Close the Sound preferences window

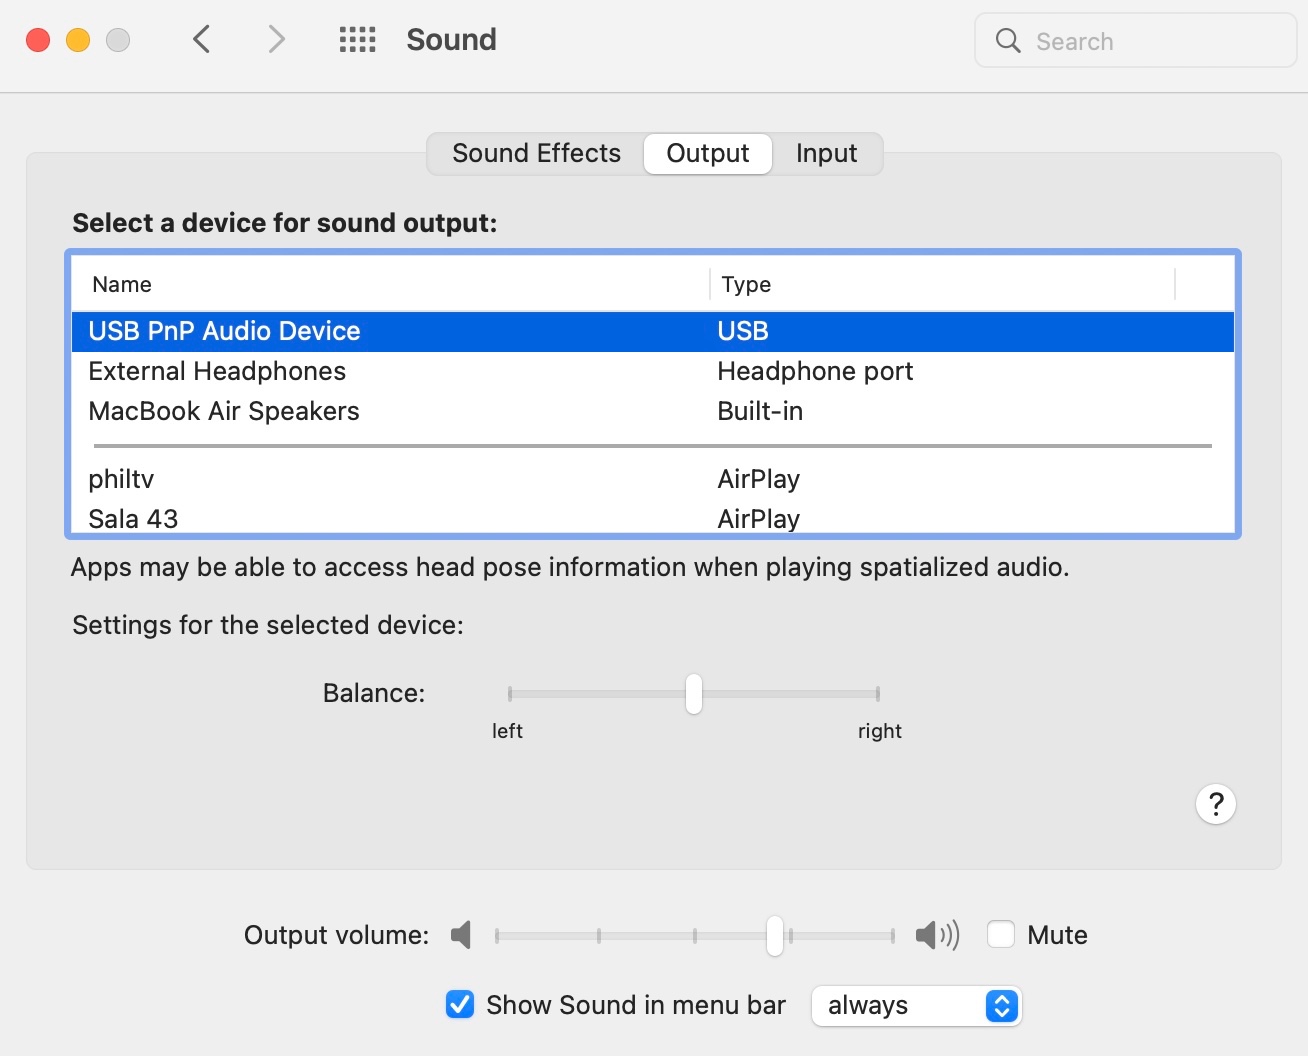point(38,40)
